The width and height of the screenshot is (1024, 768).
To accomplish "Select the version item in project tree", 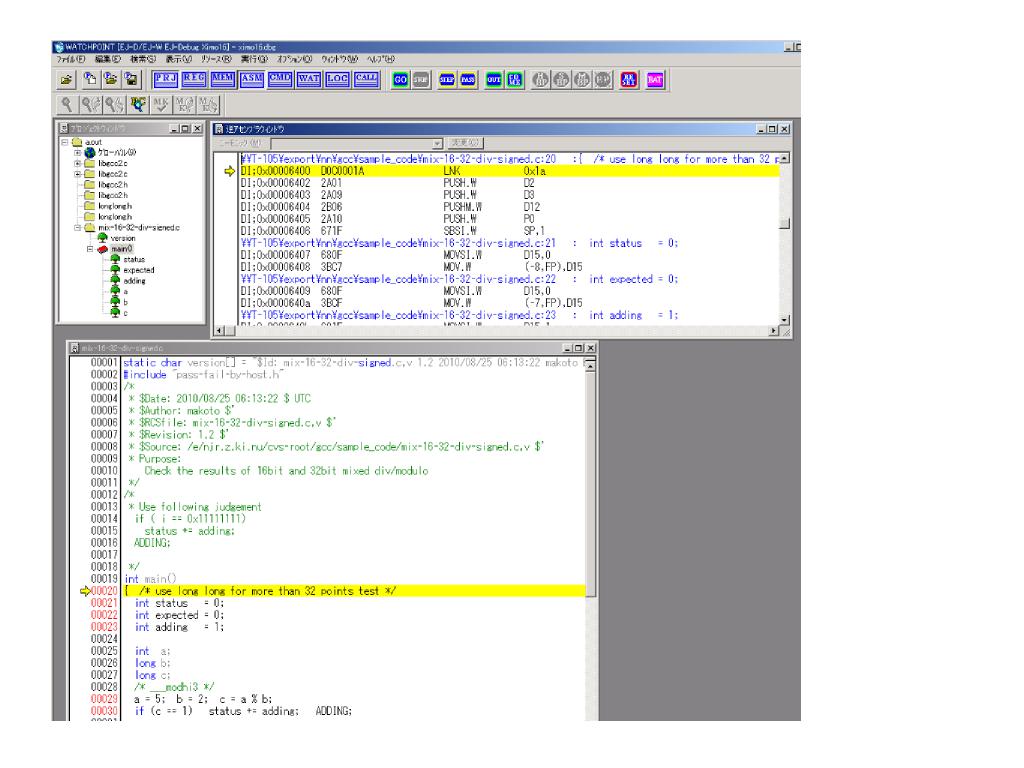I will (123, 238).
